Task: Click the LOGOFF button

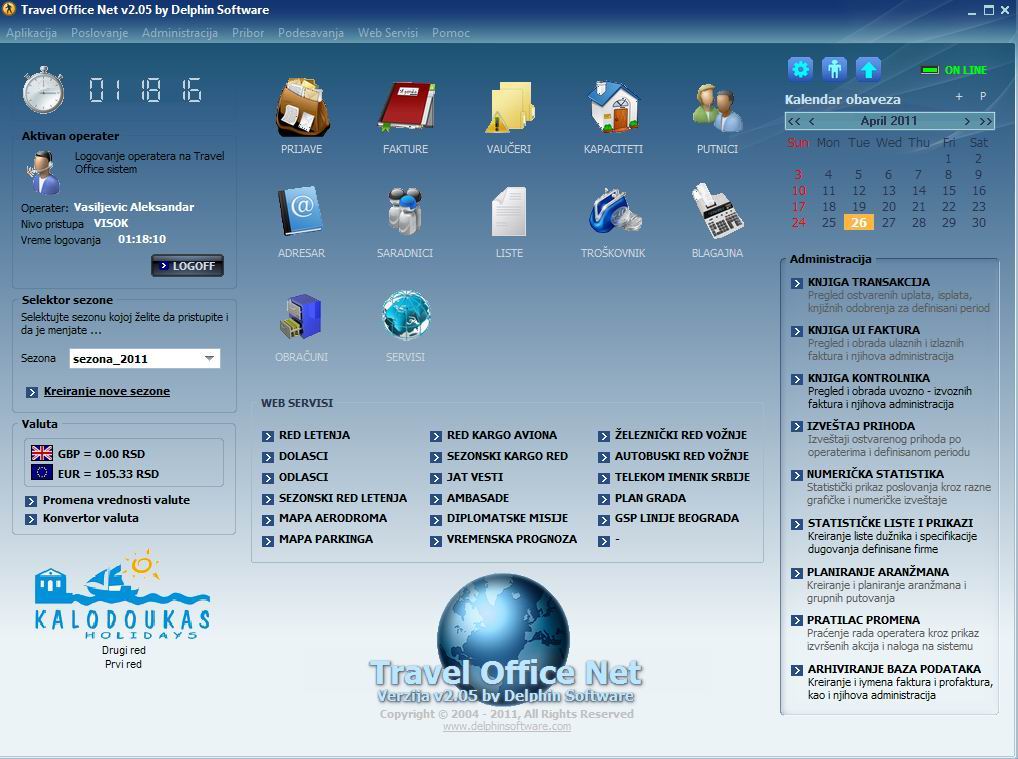Action: click(x=188, y=266)
